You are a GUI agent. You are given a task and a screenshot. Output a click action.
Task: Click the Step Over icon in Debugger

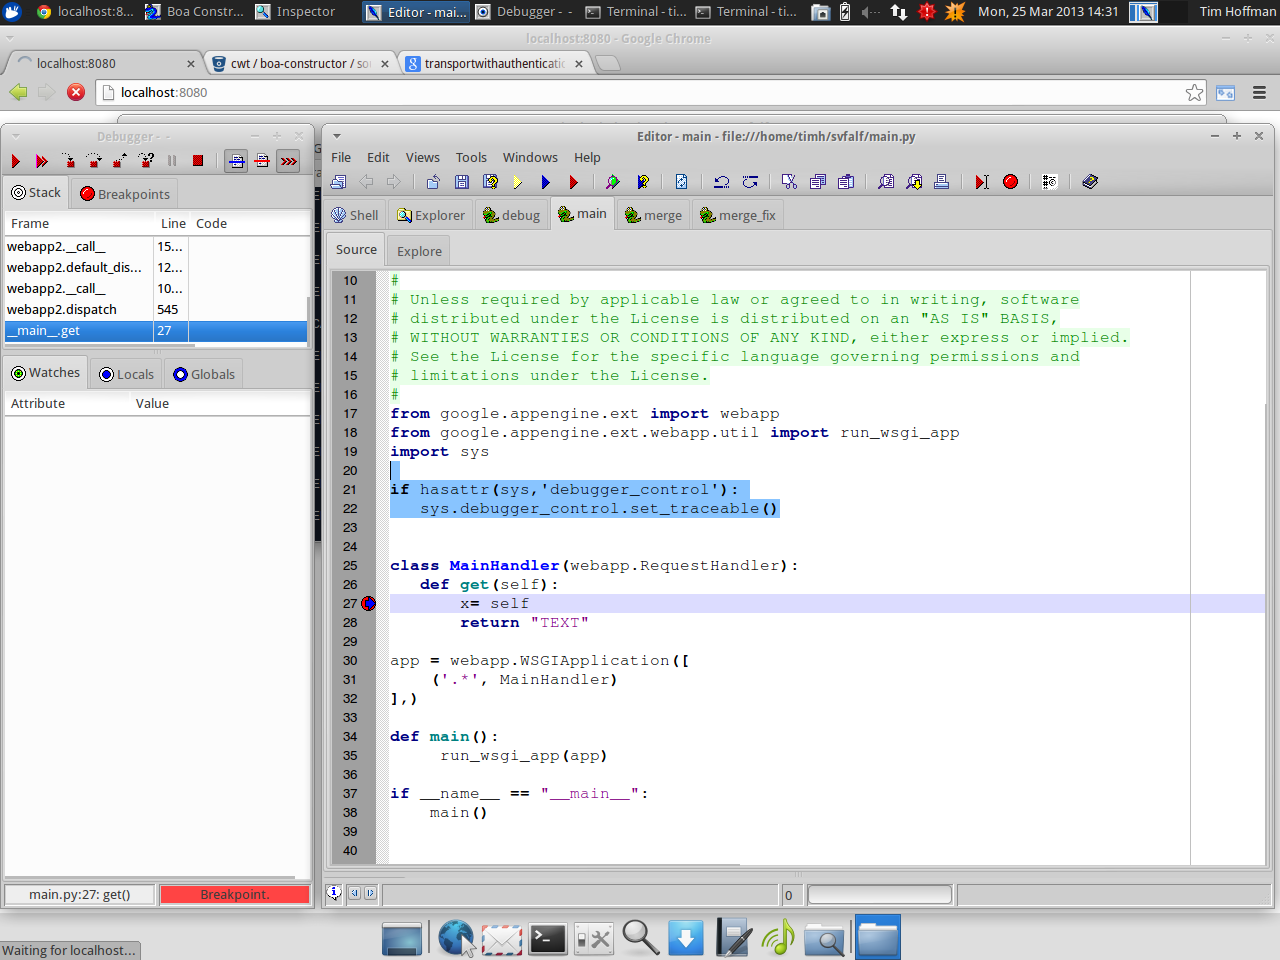[x=94, y=161]
